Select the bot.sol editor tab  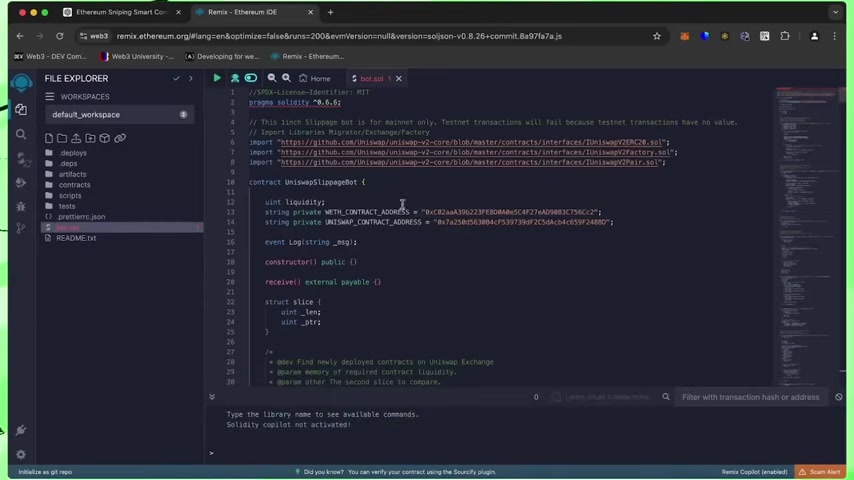371,78
